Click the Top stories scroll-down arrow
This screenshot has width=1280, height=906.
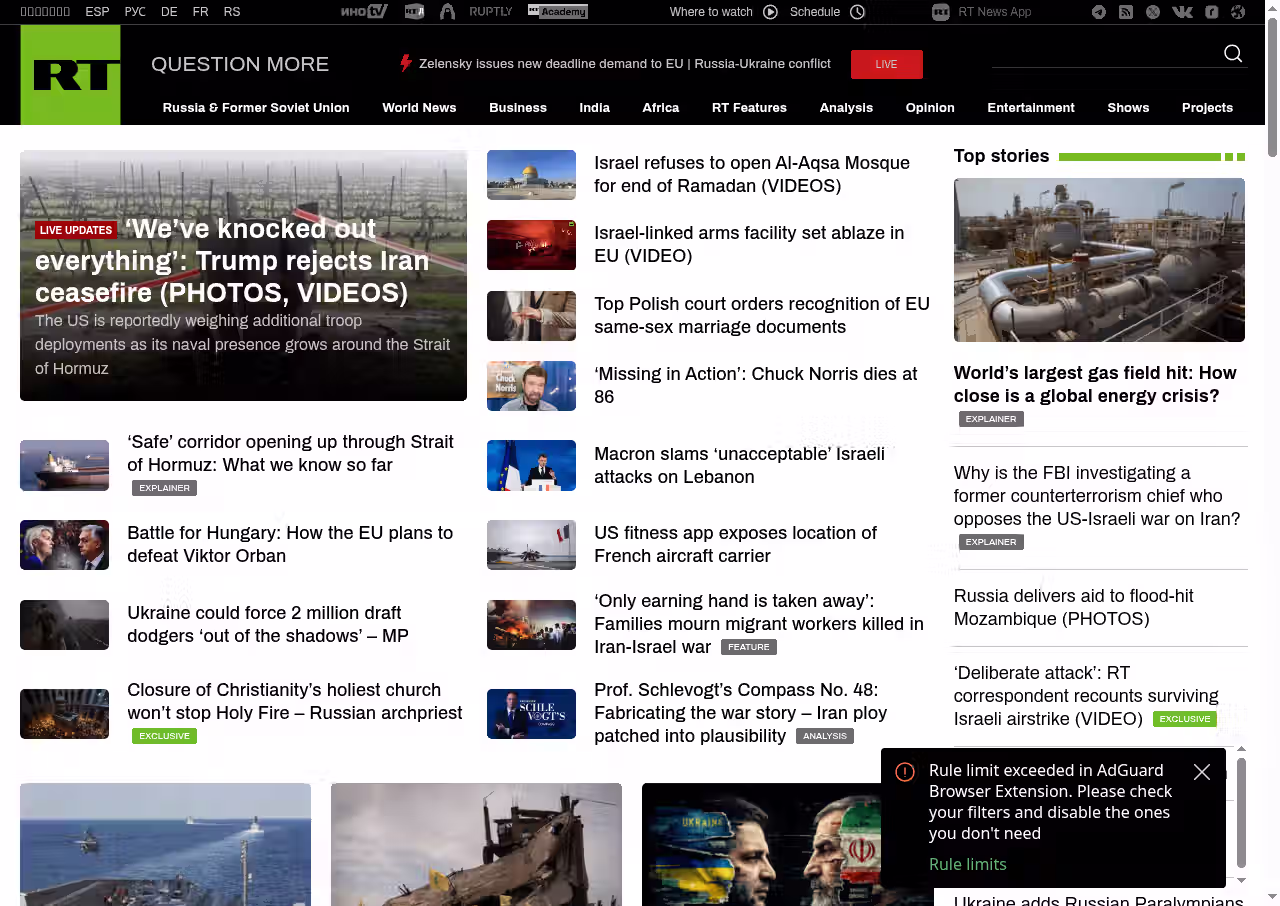click(x=1242, y=880)
